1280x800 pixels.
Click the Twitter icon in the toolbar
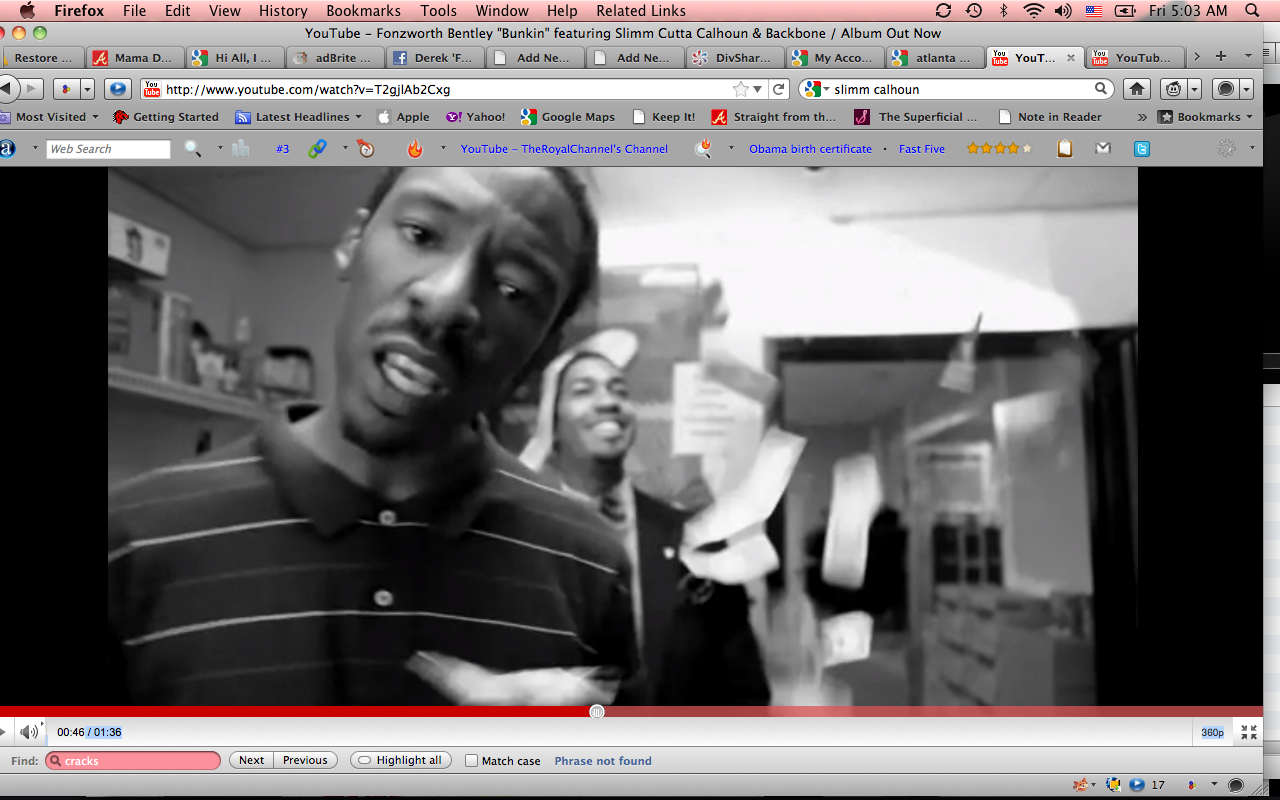click(x=1141, y=149)
